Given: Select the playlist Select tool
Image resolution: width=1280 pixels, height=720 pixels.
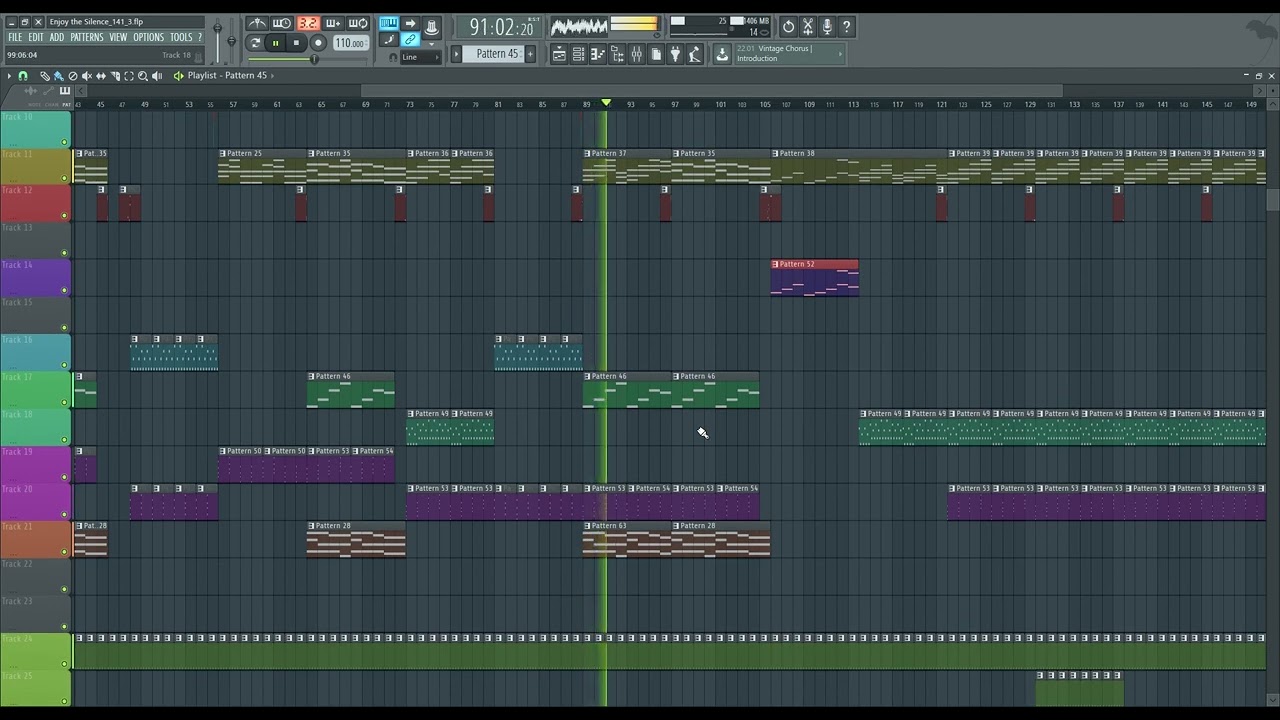Looking at the screenshot, I should click(x=129, y=76).
